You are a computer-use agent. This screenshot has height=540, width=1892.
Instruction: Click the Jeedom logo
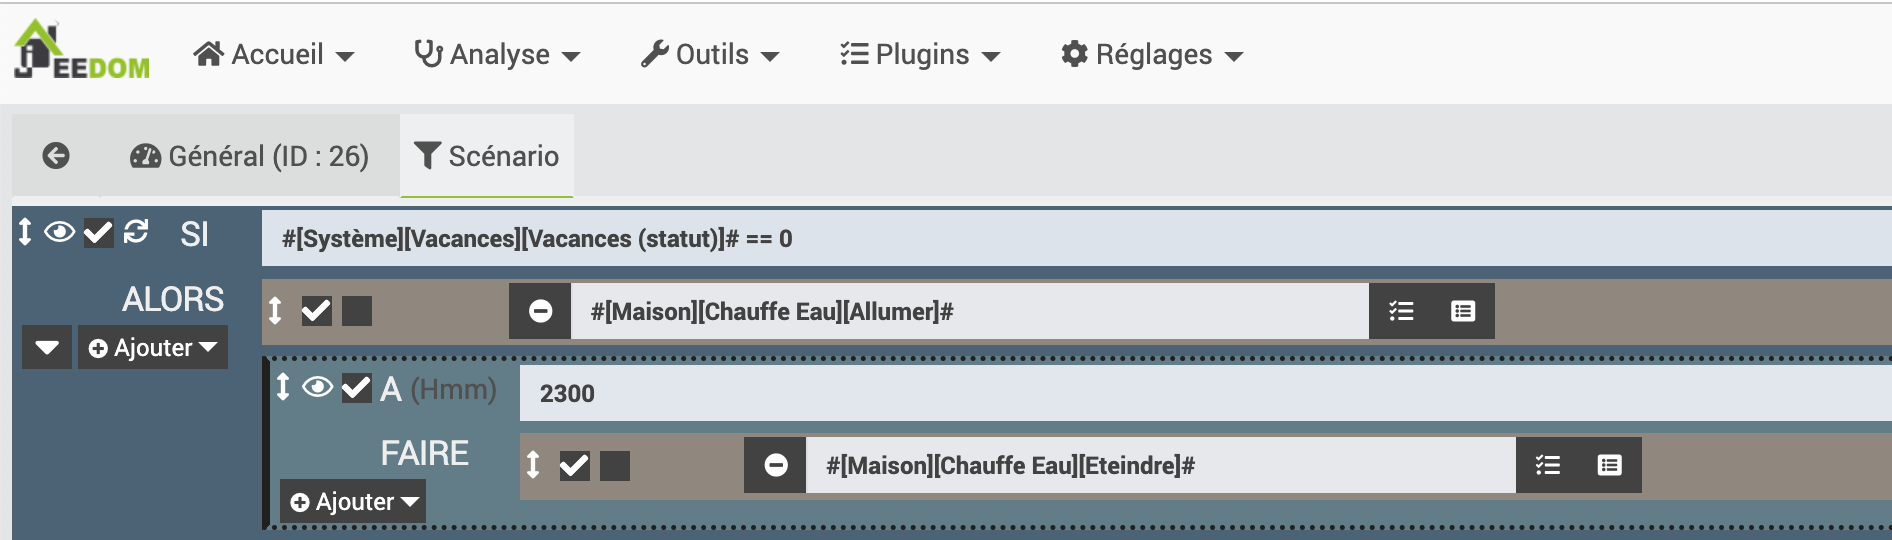click(x=82, y=50)
